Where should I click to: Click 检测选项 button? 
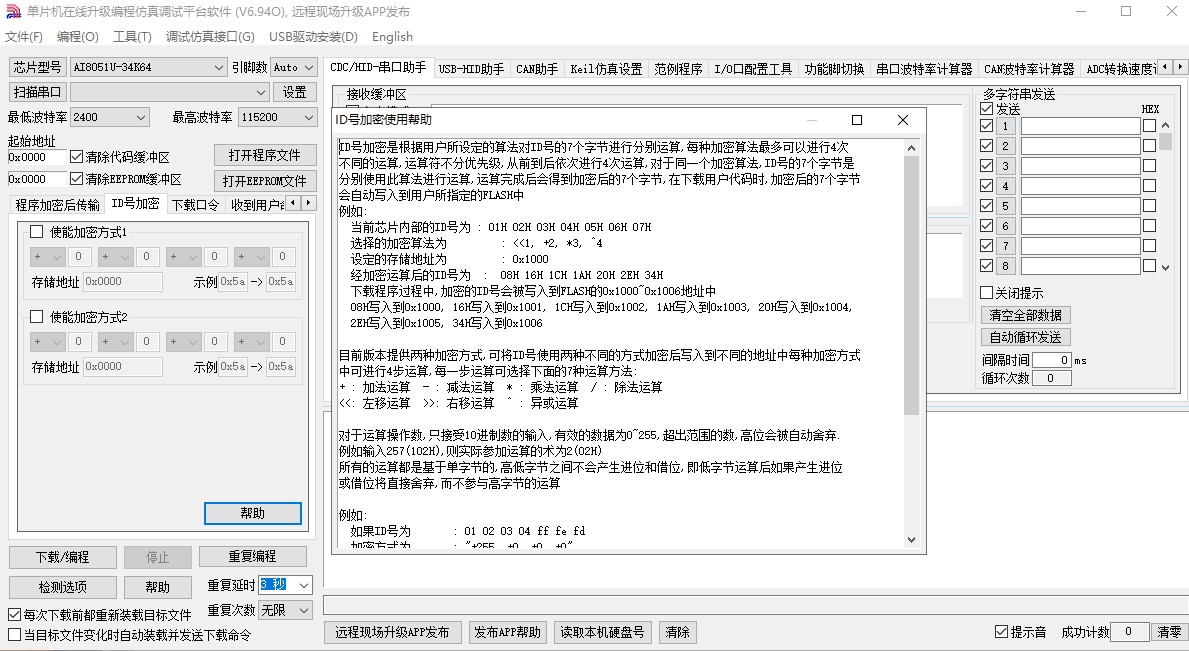[63, 587]
